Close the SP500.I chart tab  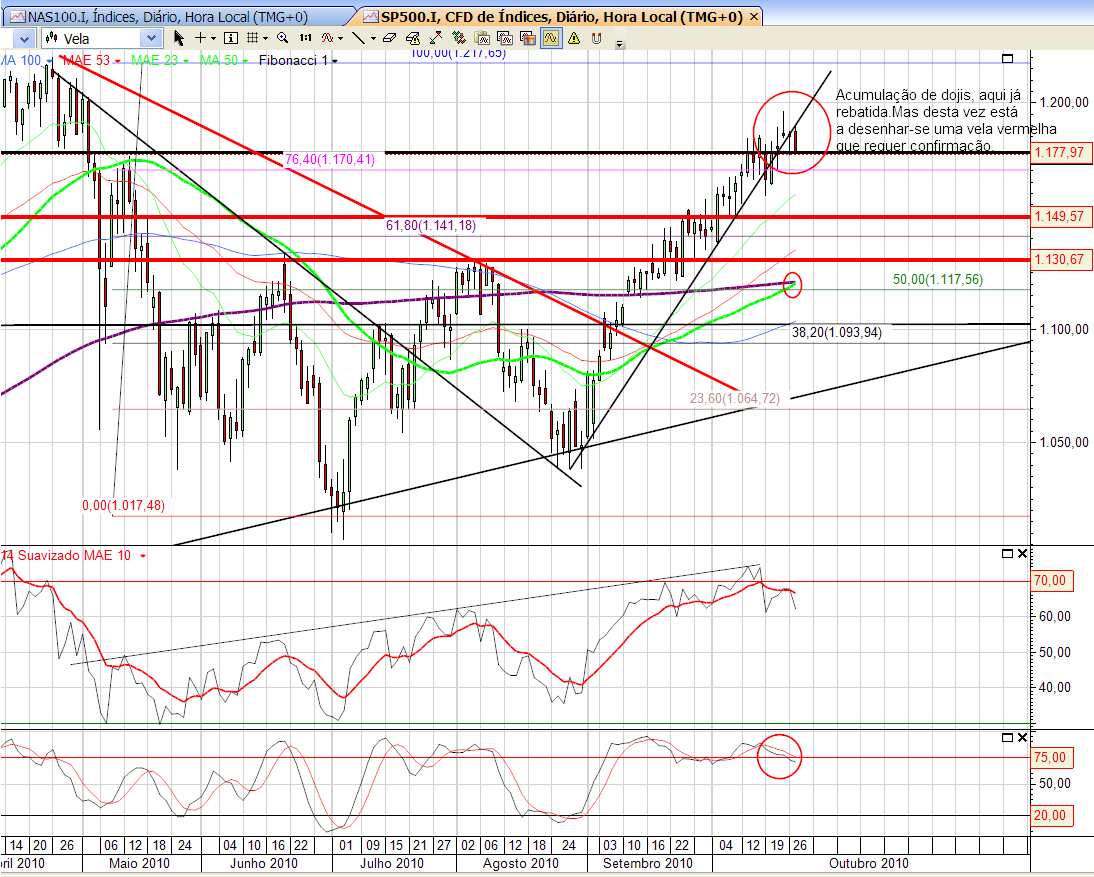coord(754,17)
